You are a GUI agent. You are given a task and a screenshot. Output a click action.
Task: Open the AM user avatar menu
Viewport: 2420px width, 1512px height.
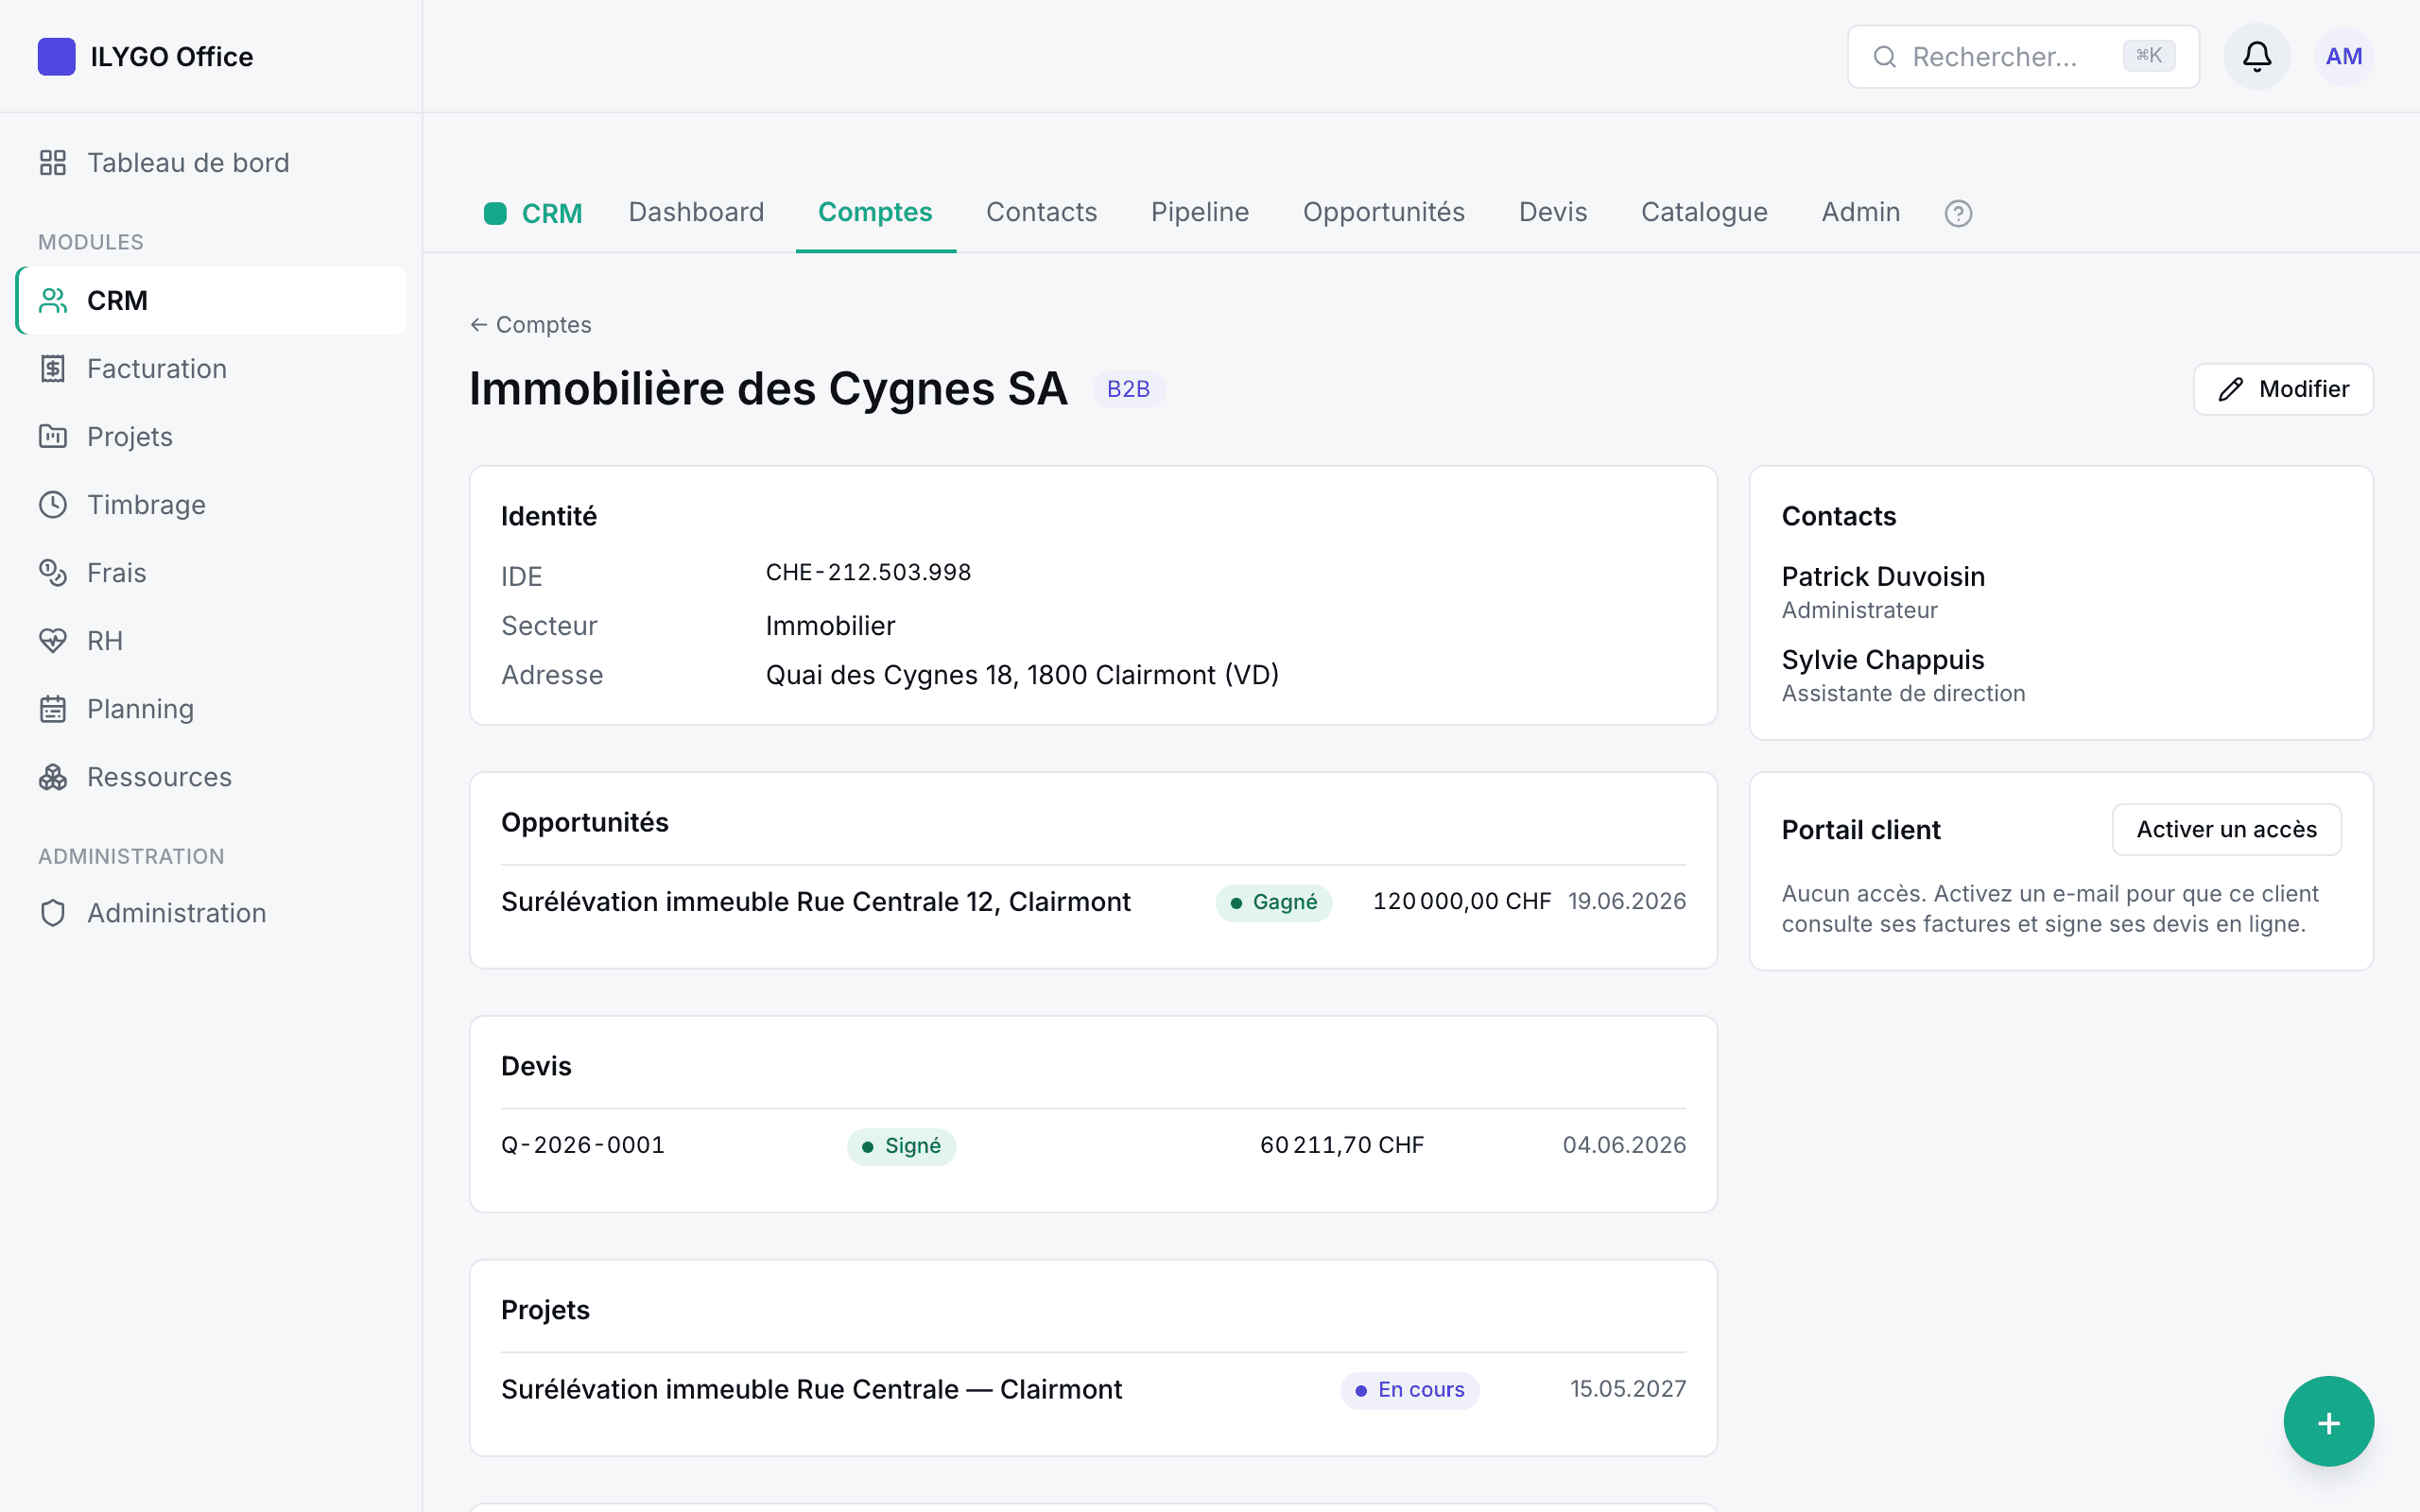(x=2344, y=57)
